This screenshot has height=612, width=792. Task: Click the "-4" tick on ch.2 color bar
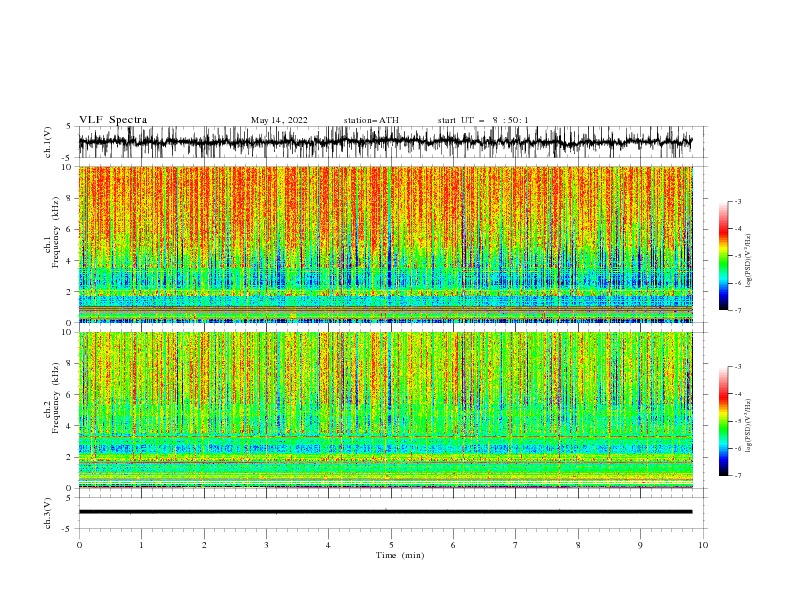tap(738, 394)
